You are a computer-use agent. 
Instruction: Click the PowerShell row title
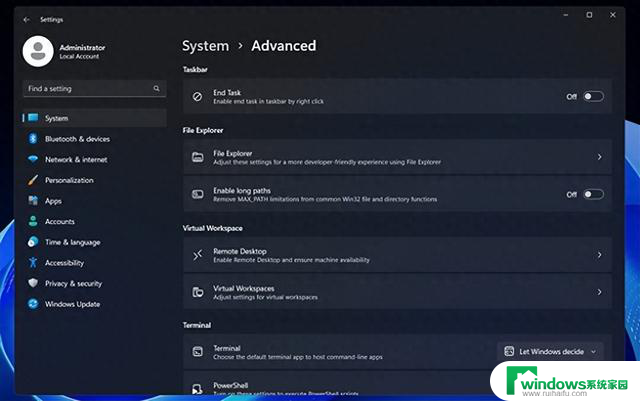(x=230, y=385)
